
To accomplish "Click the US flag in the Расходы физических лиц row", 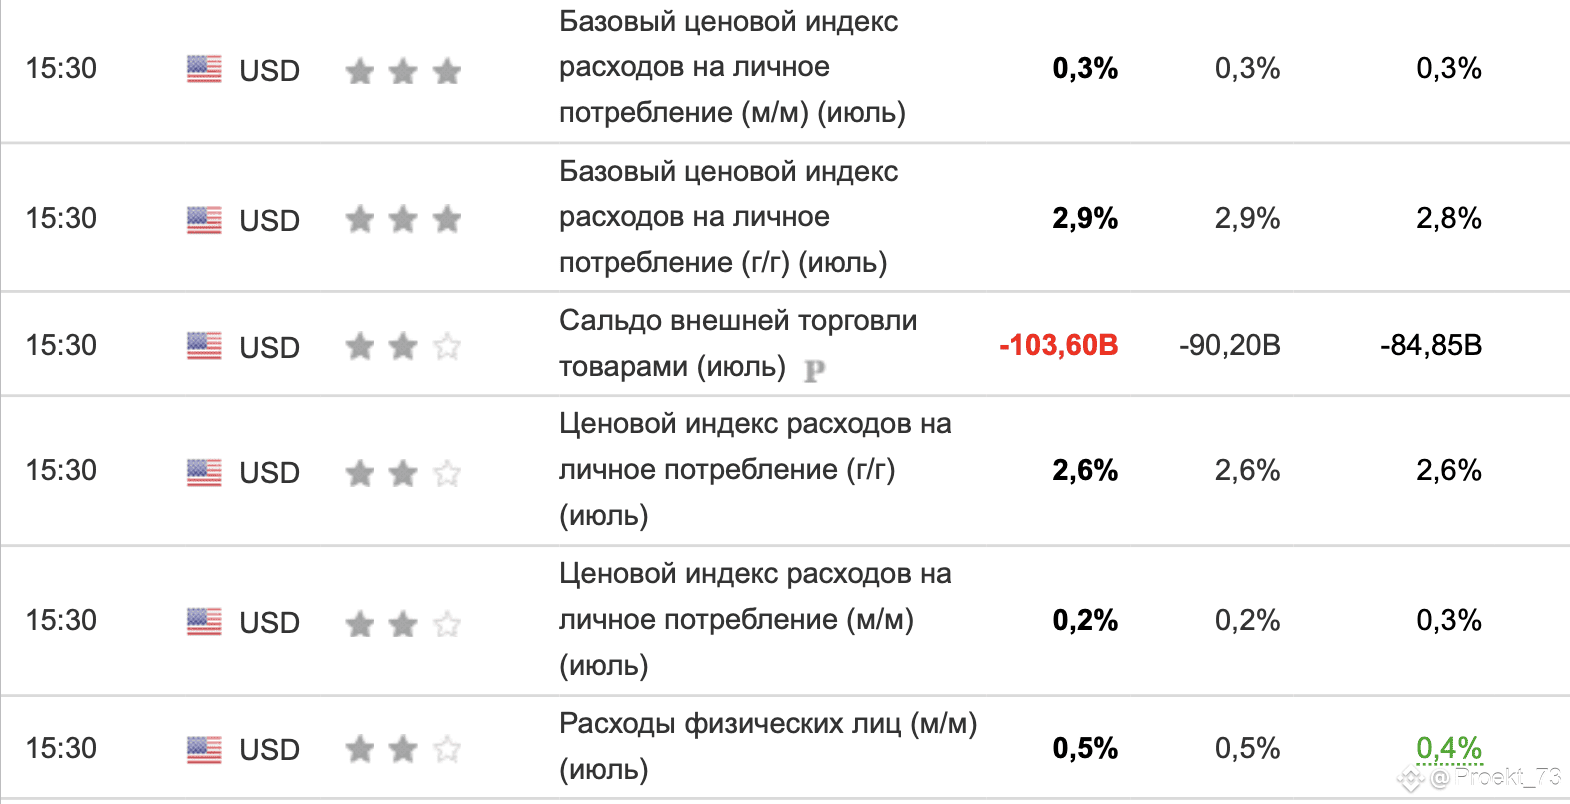I will click(204, 749).
